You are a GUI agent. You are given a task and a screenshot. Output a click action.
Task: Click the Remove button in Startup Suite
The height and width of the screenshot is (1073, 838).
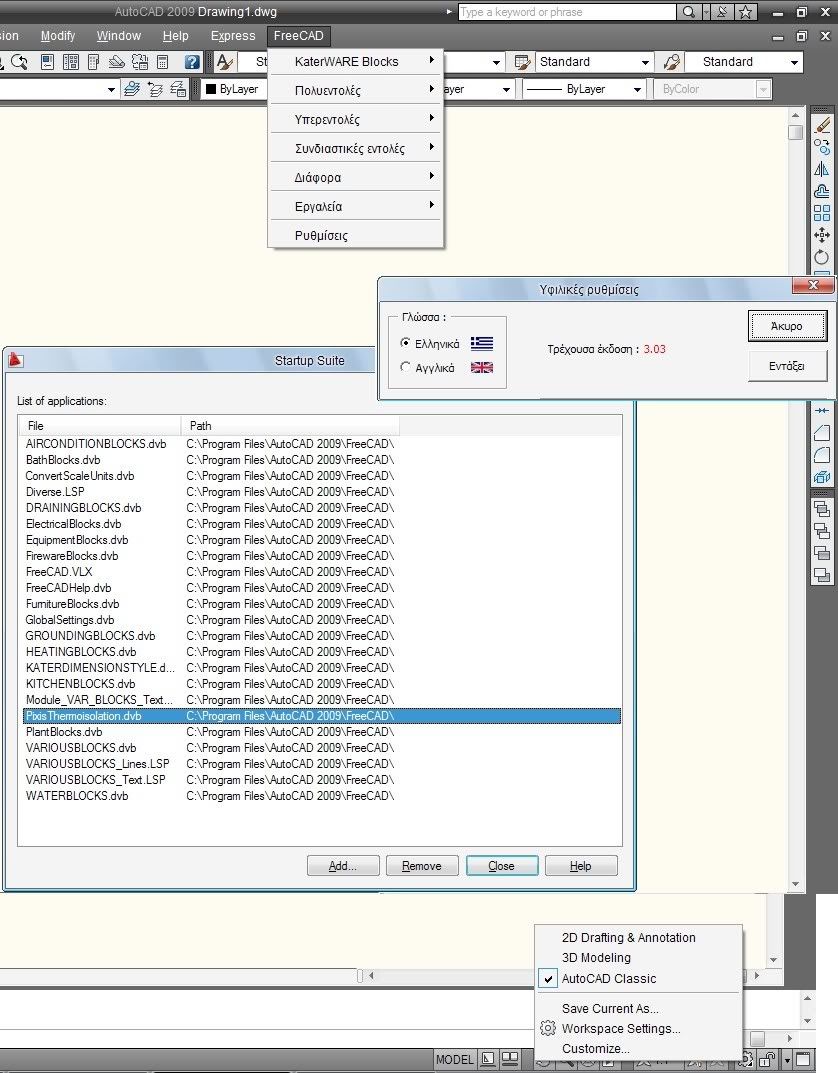422,866
